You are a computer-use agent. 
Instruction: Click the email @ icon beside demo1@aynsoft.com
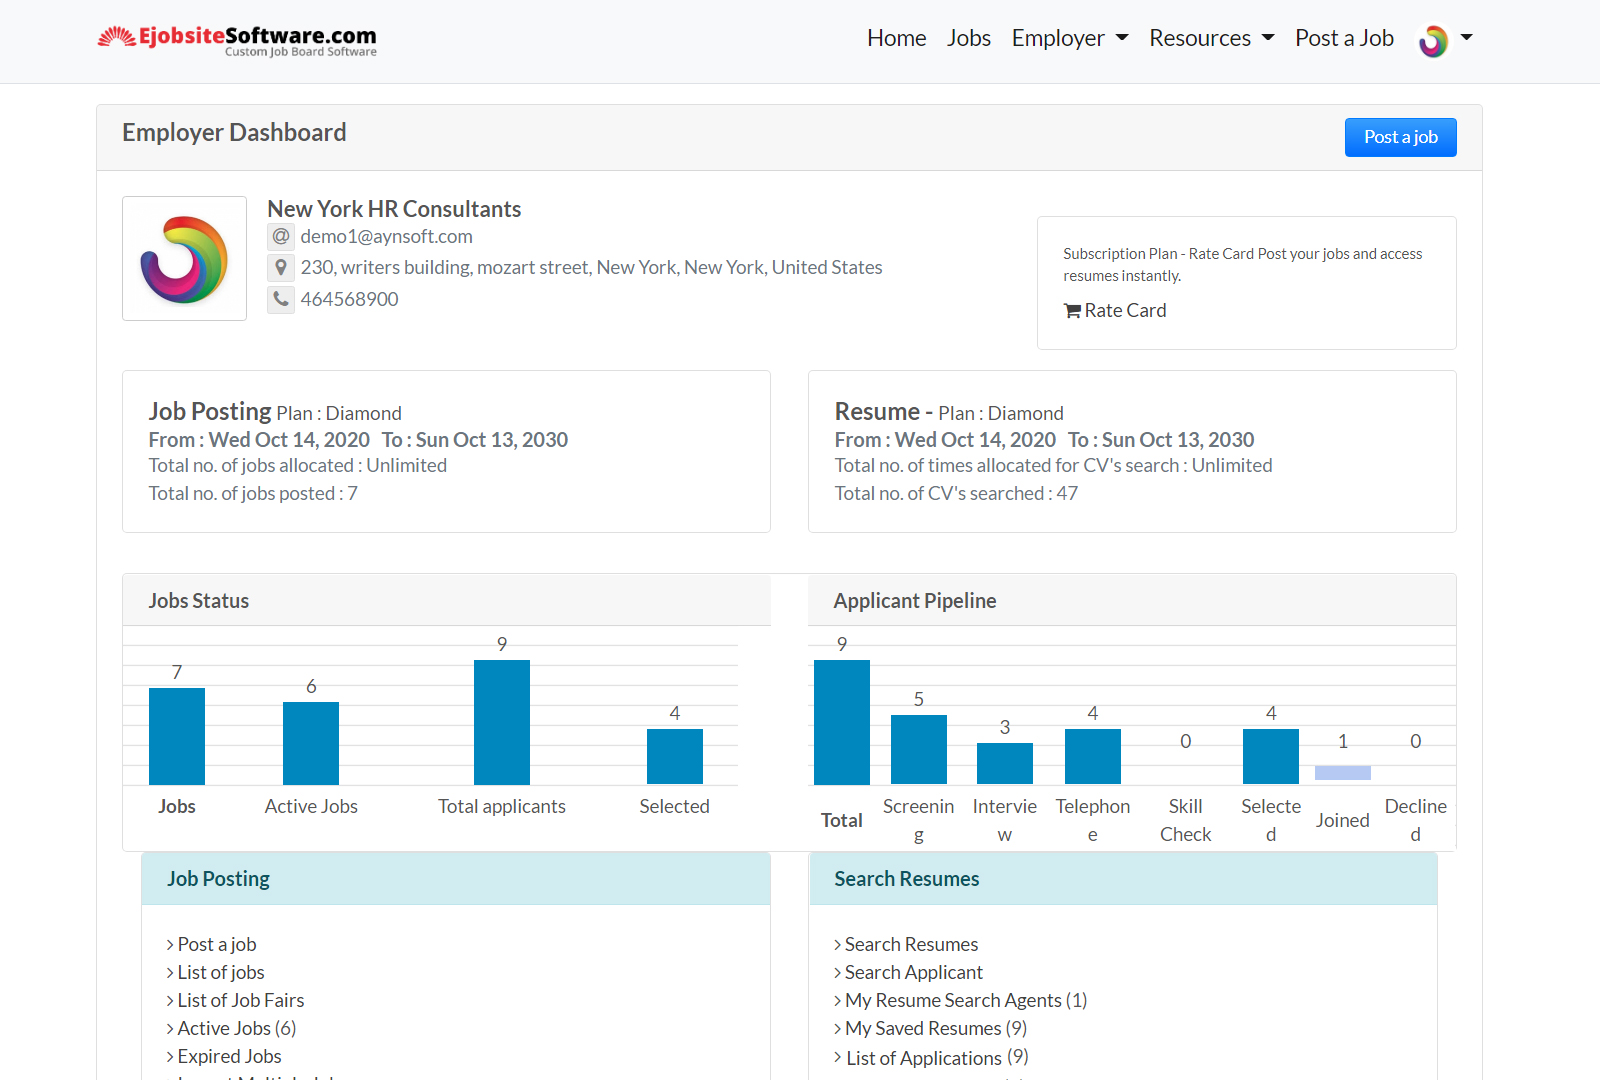click(x=281, y=236)
